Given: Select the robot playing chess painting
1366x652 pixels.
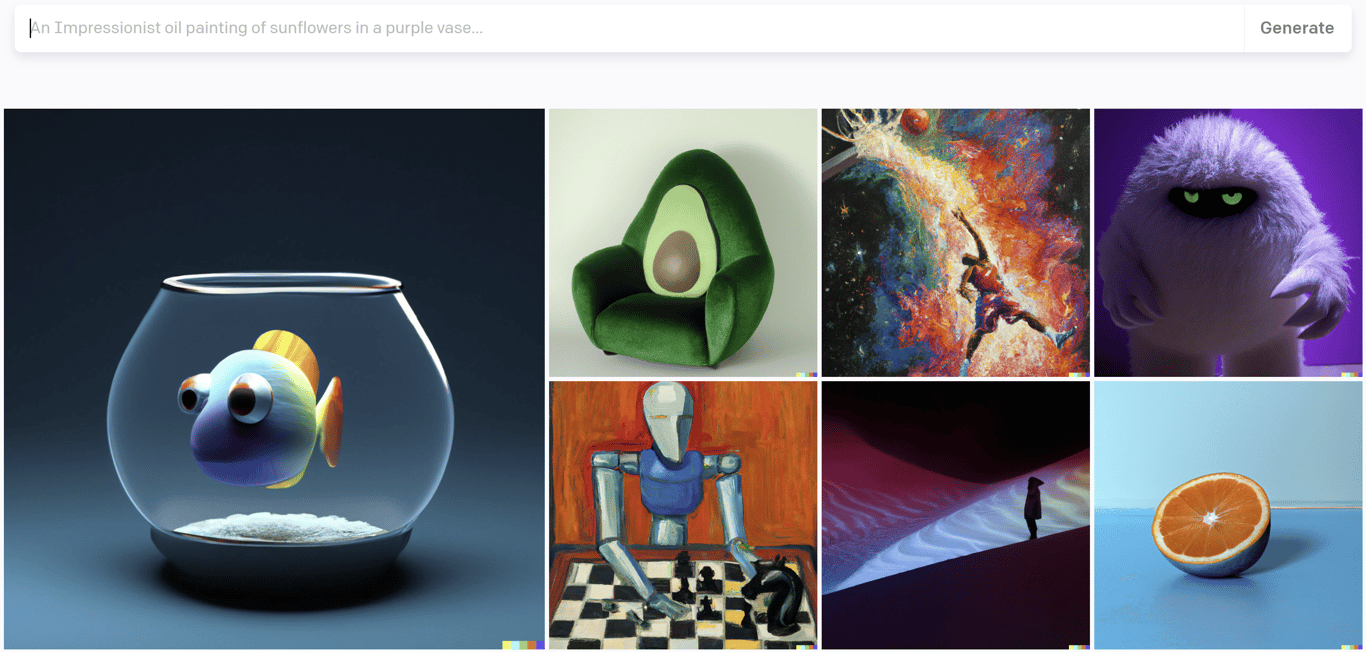Looking at the screenshot, I should (x=683, y=515).
